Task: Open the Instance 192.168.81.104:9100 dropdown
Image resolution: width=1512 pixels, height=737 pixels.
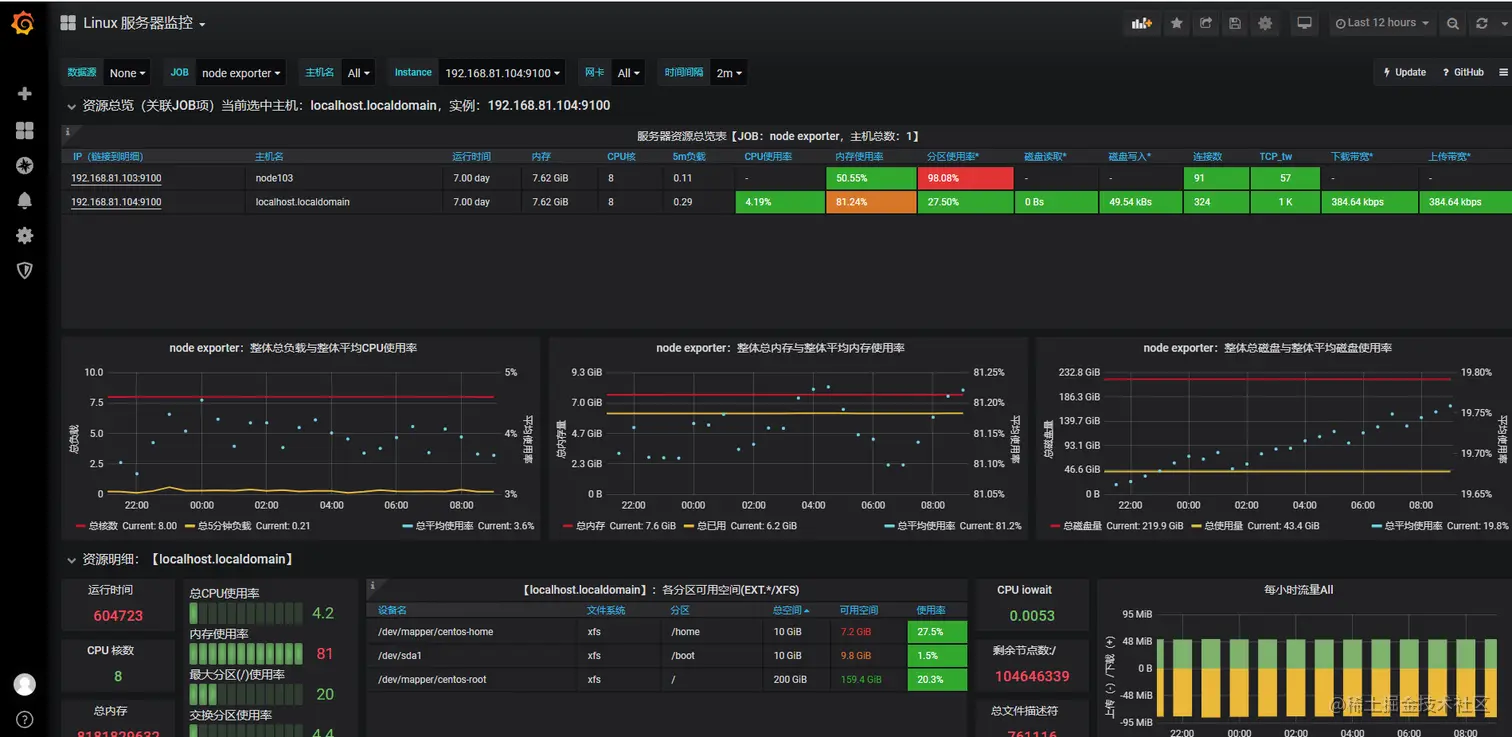Action: (502, 73)
